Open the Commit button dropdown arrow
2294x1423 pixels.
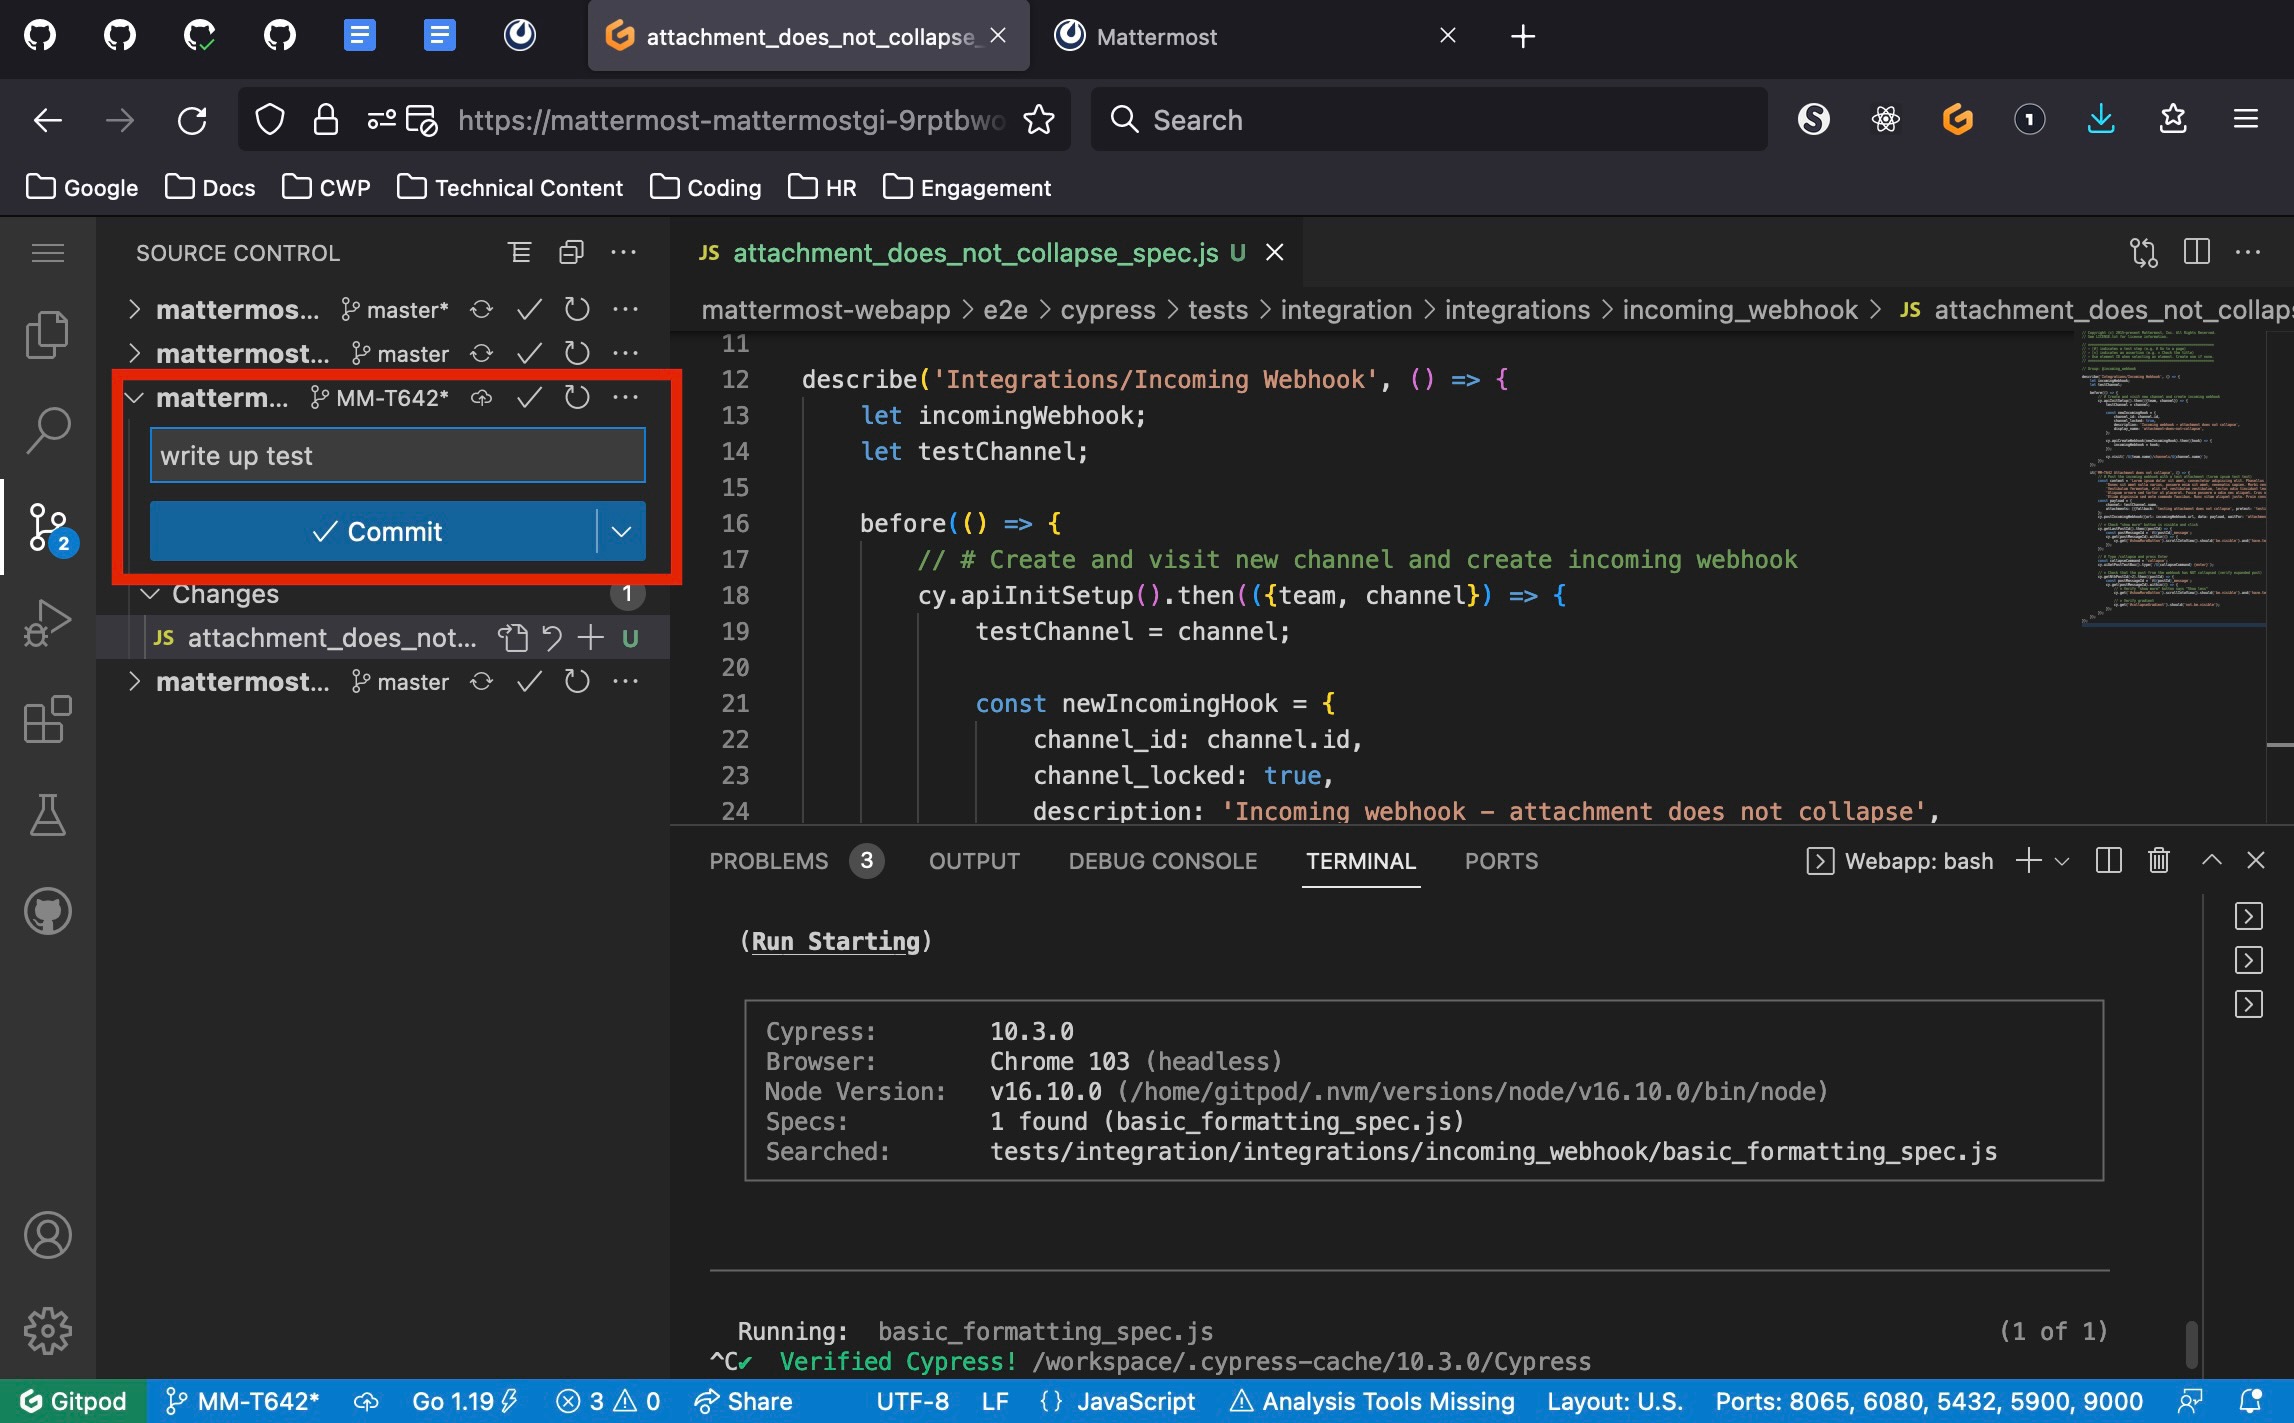pos(621,531)
